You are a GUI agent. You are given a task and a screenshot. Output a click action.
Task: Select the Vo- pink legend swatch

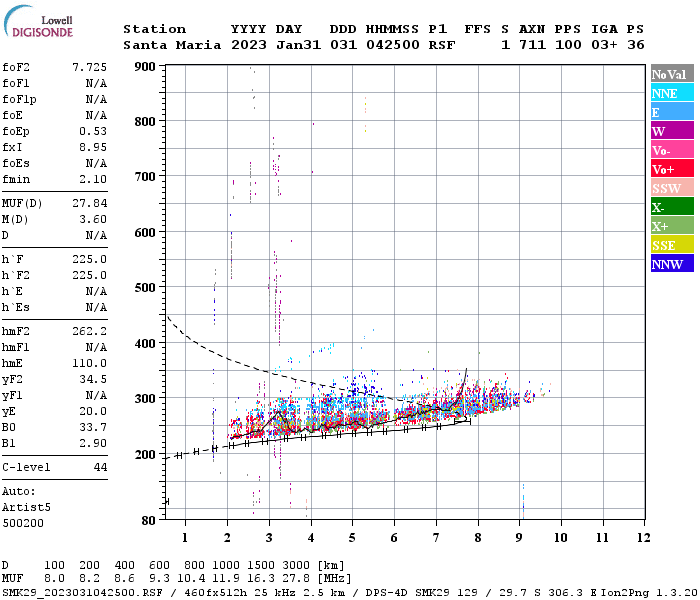(x=672, y=149)
